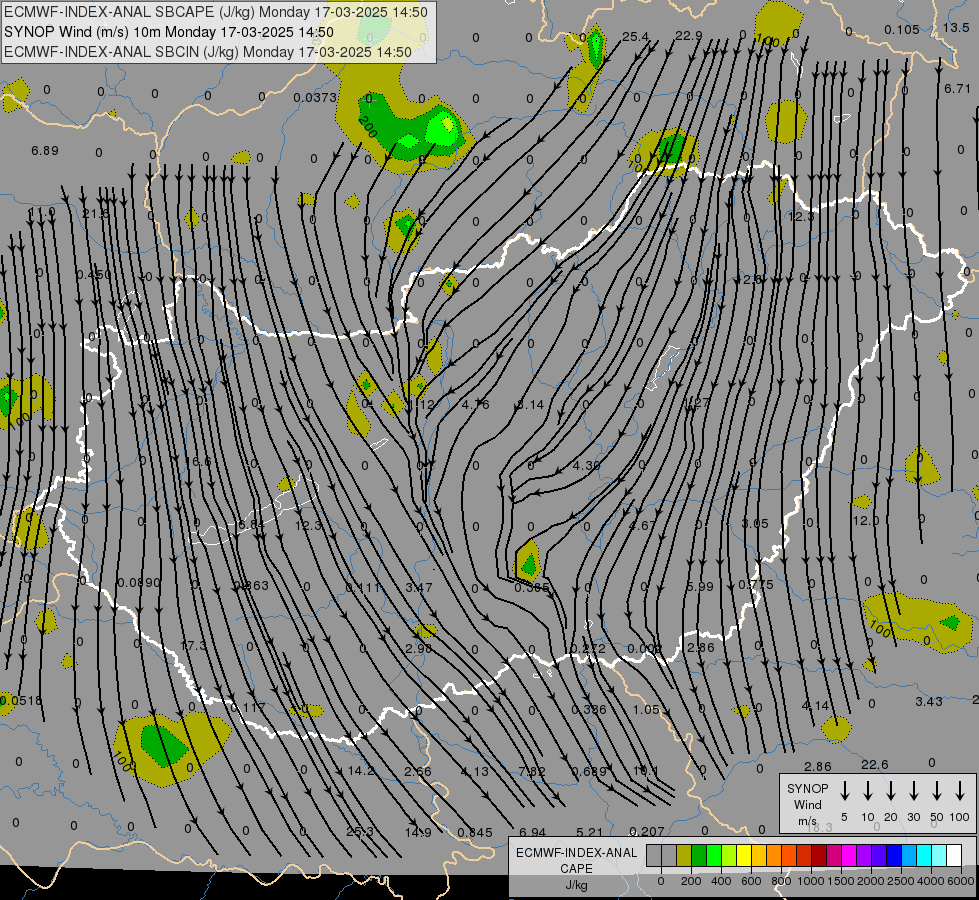Image resolution: width=979 pixels, height=900 pixels.
Task: Click the wind legend arrow above 100
Action: coord(960,791)
